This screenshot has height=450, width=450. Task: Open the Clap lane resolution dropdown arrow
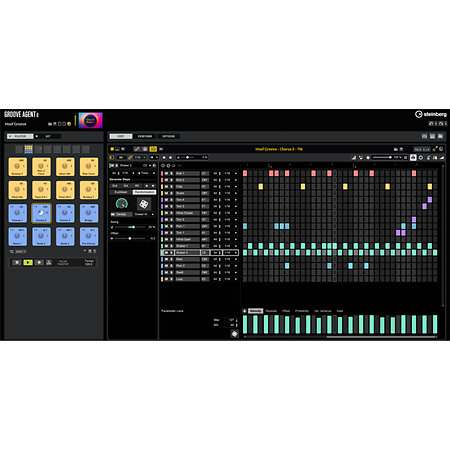pos(236,187)
